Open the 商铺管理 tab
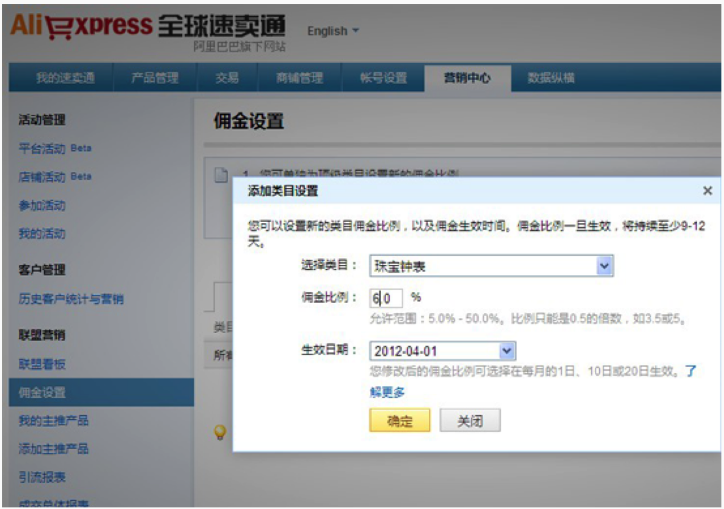The width and height of the screenshot is (724, 509). (299, 78)
